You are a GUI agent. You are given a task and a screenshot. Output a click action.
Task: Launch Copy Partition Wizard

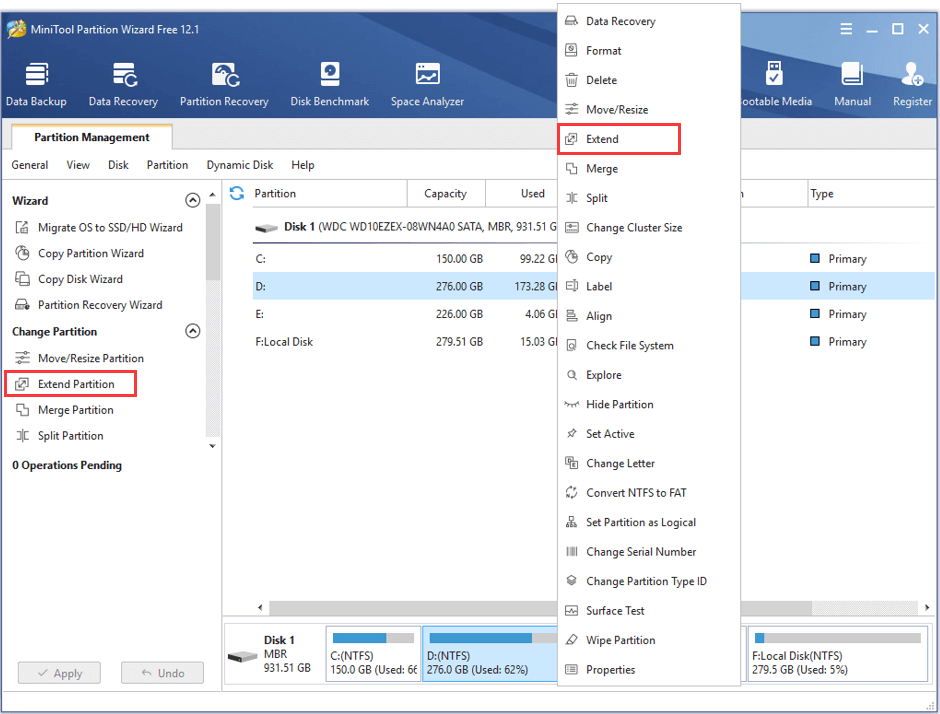point(79,253)
